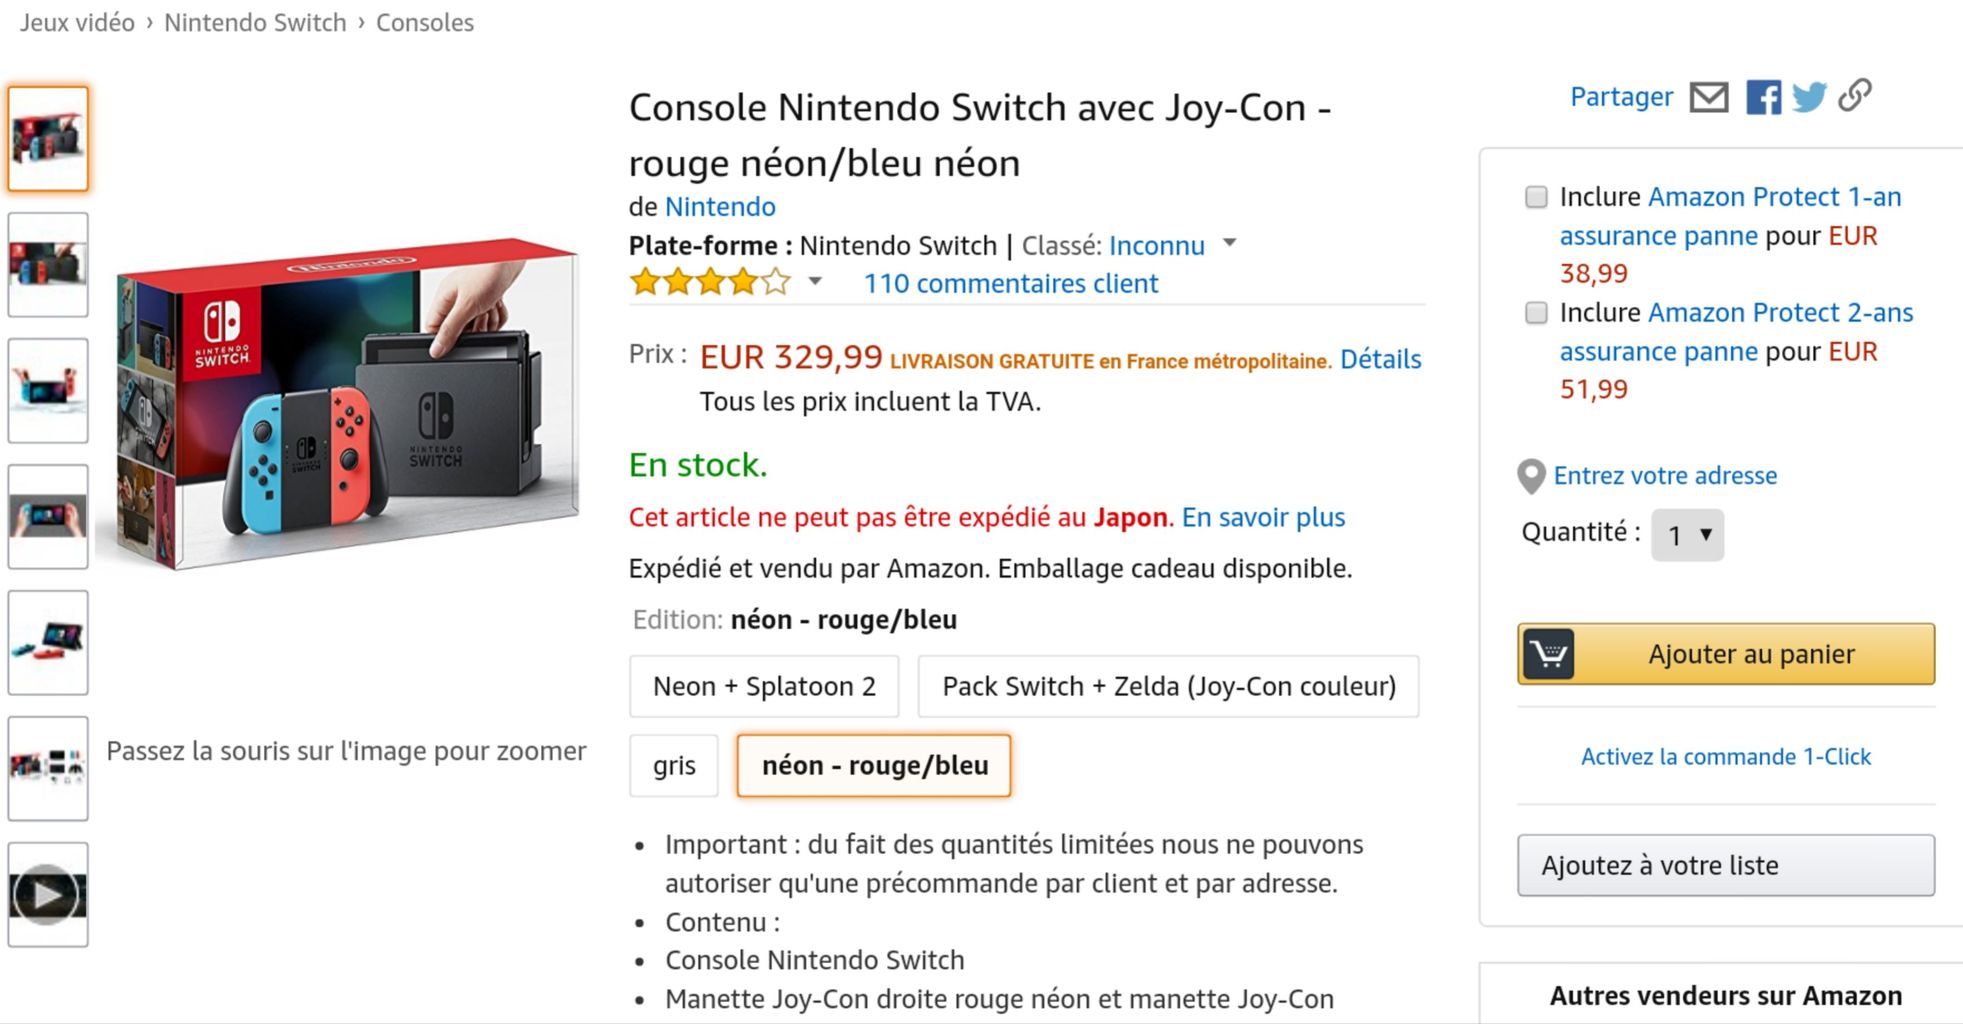Share the product via email icon
The height and width of the screenshot is (1024, 1963).
point(1709,97)
